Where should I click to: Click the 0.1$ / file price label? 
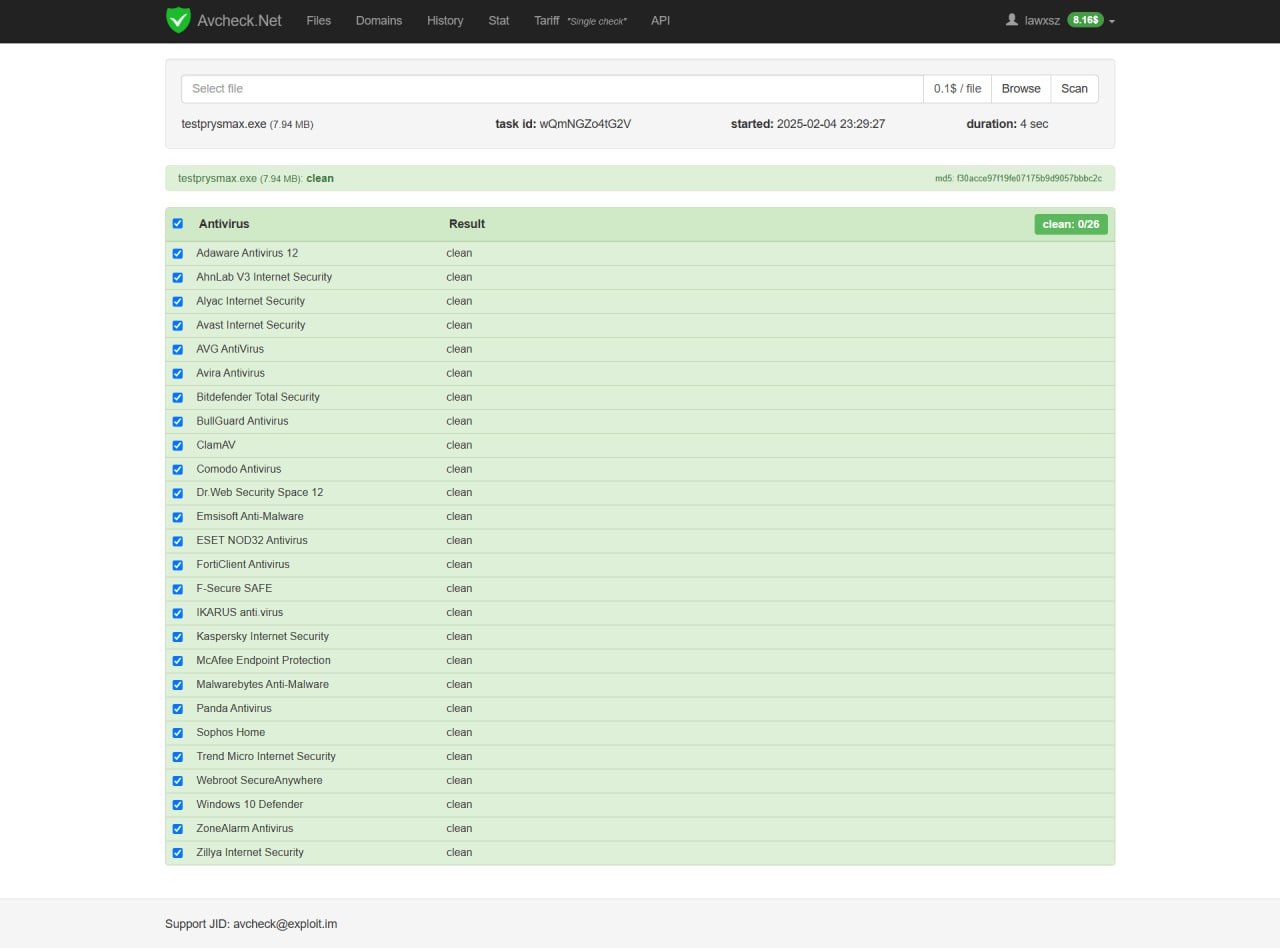958,89
